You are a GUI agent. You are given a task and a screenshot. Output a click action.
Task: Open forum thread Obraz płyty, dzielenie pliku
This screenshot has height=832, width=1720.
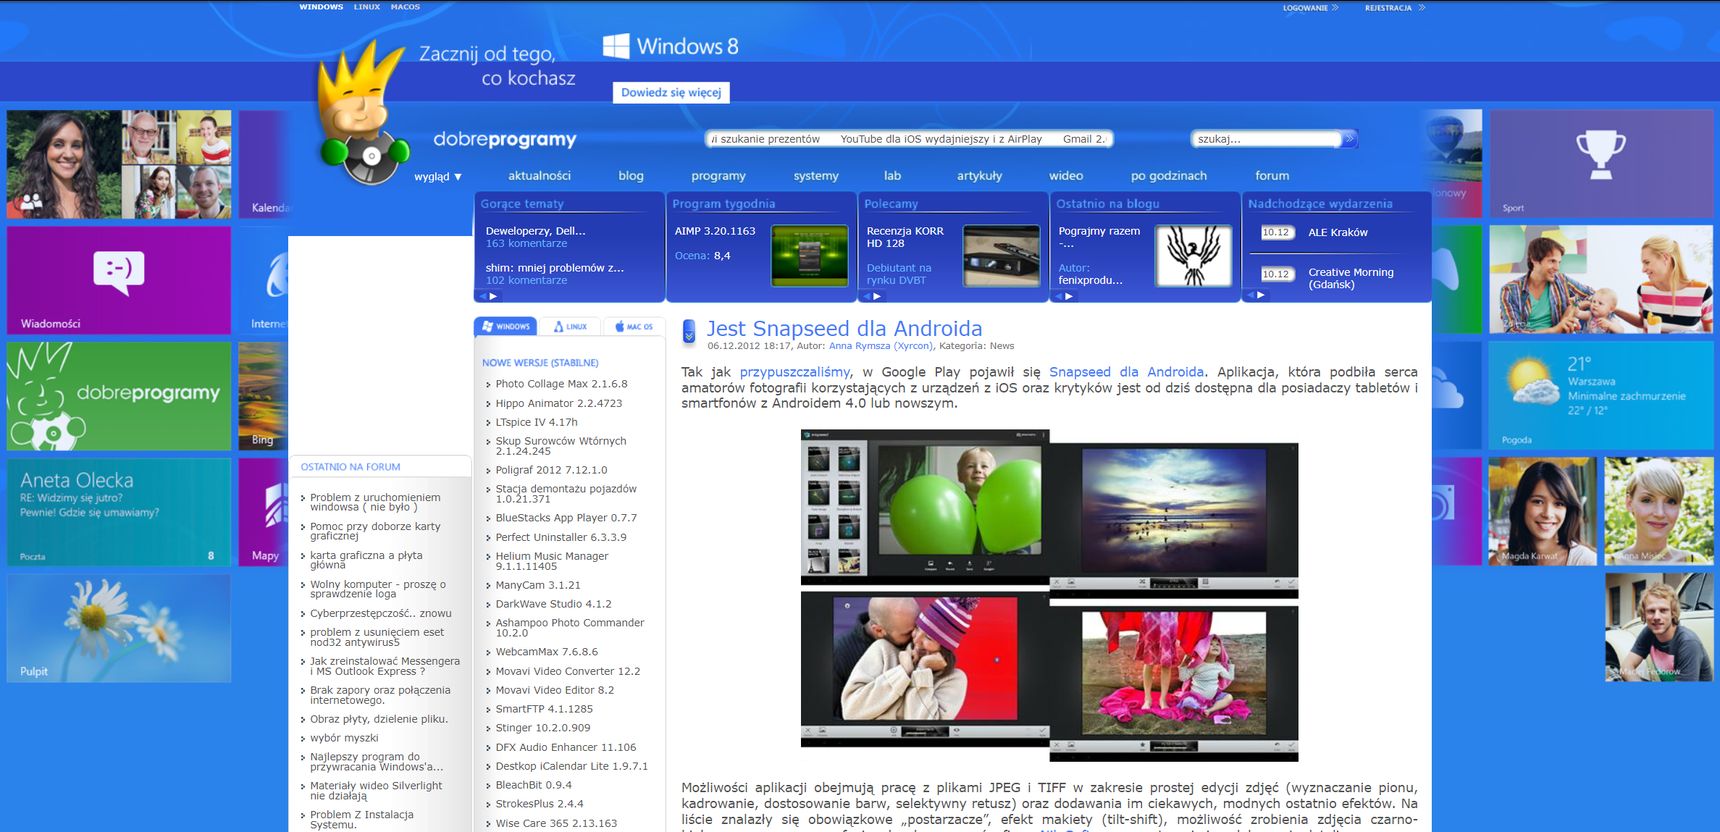click(x=378, y=719)
